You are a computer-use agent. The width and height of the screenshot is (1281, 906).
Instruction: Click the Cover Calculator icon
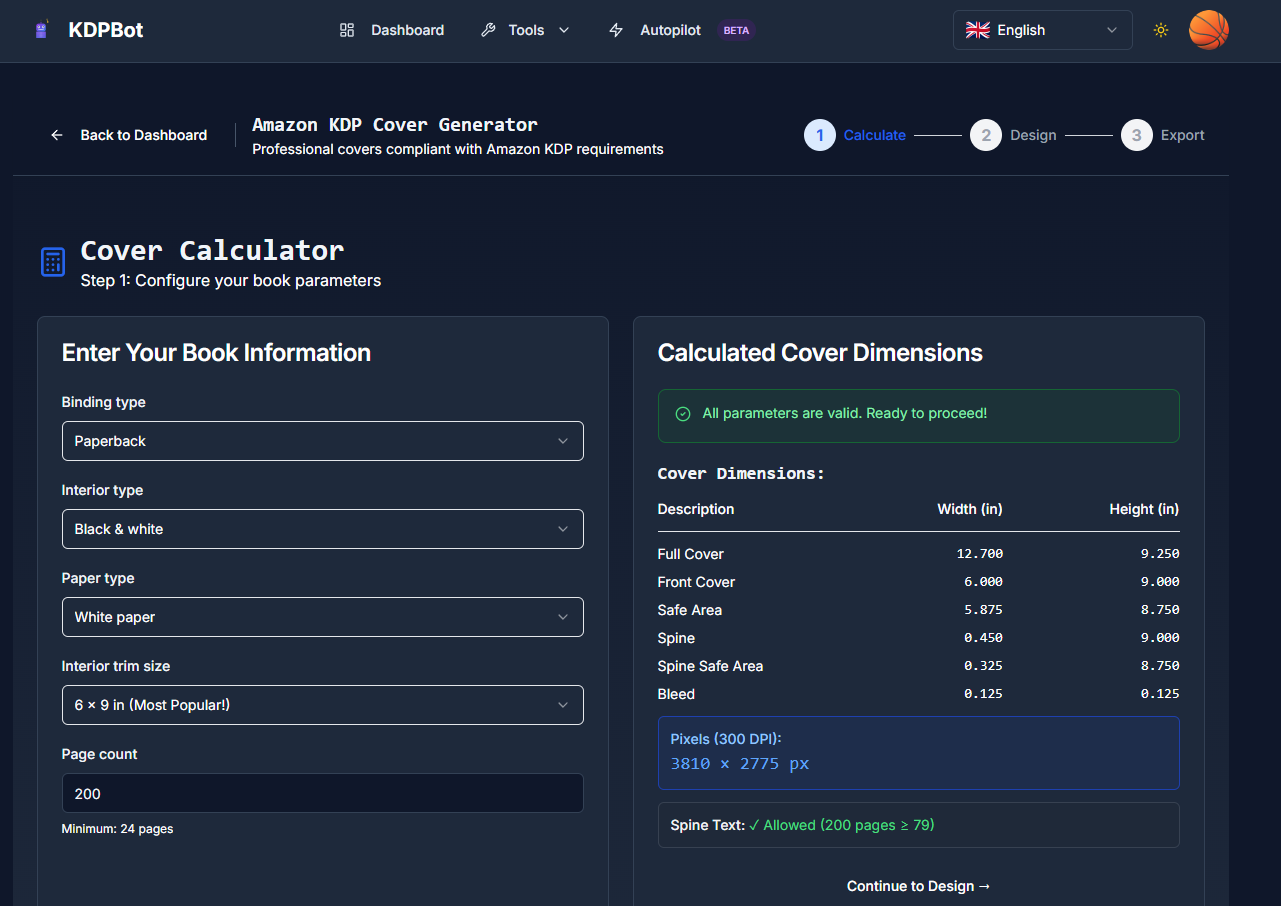[x=53, y=262]
